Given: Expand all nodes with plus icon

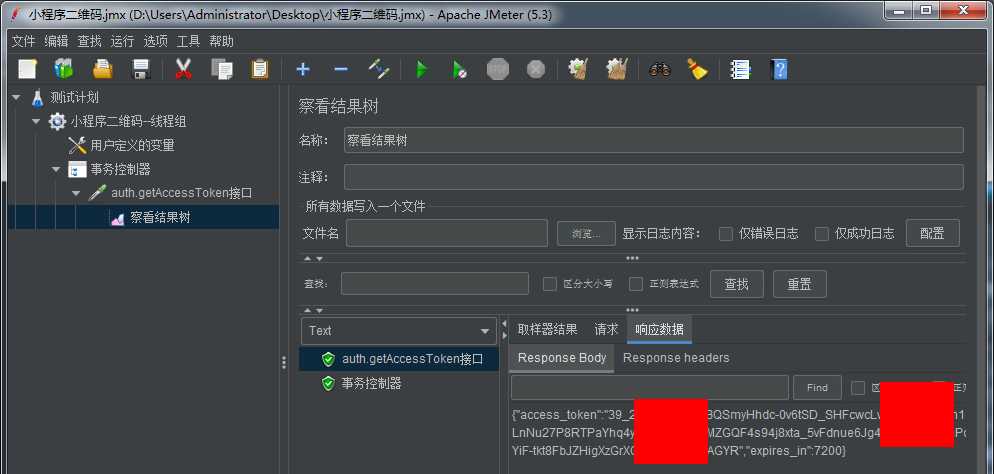Looking at the screenshot, I should (303, 68).
